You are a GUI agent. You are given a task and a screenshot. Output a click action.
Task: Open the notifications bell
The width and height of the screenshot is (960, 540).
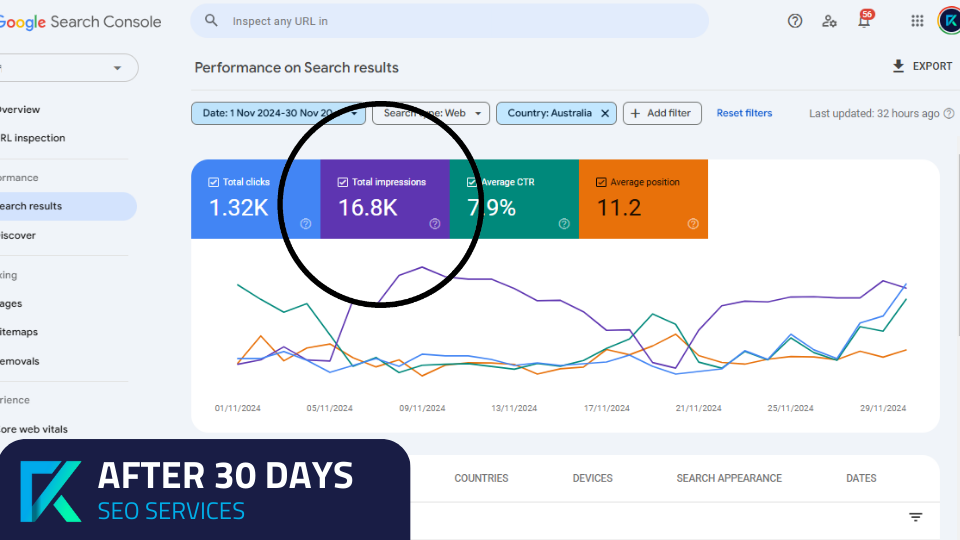[x=864, y=21]
